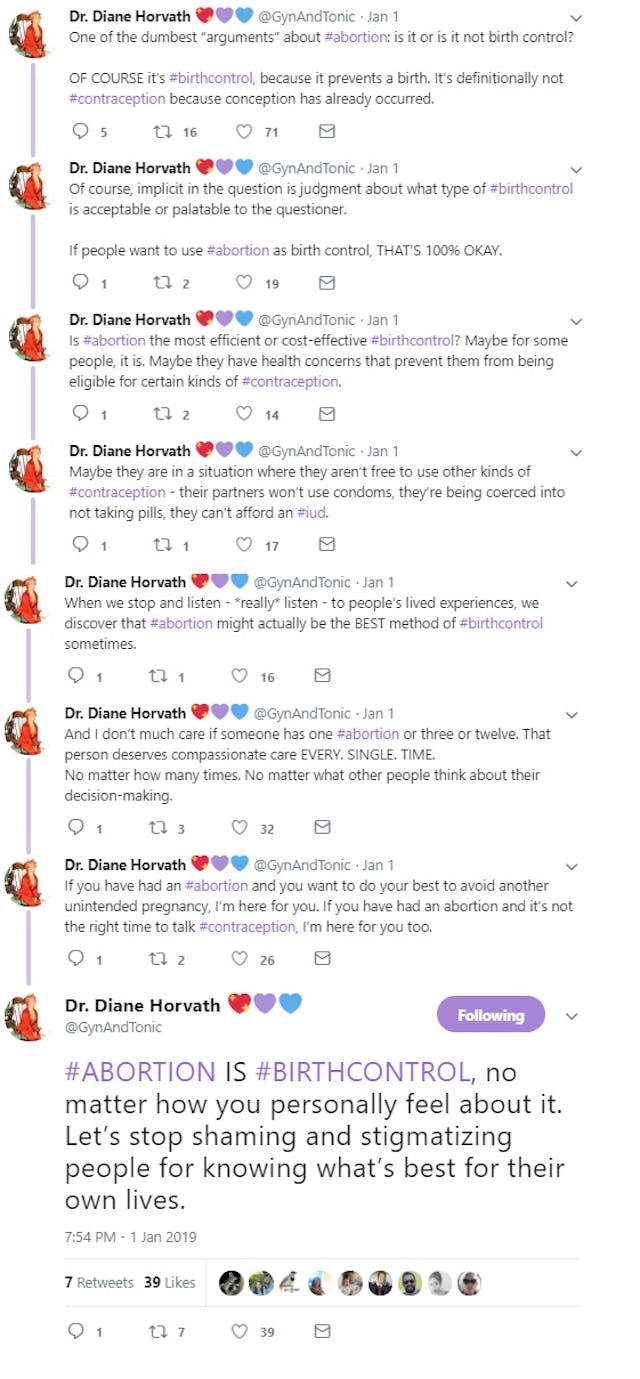Open the chevron menu on the lived experiences tweet
Viewport: 640px width, 1379px height.
pos(571,583)
